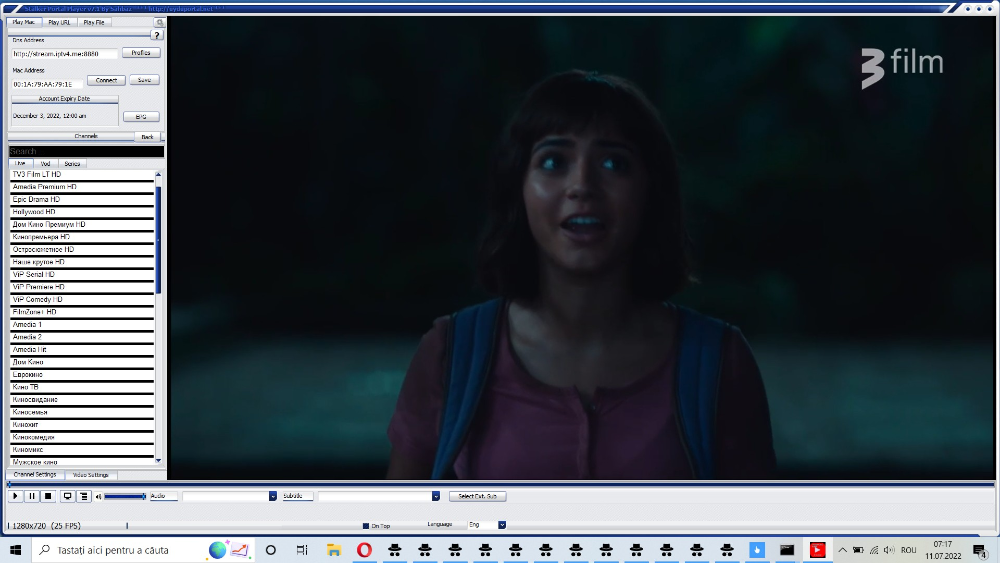Click the Back button next to Channels
The image size is (1000, 563).
pos(147,137)
